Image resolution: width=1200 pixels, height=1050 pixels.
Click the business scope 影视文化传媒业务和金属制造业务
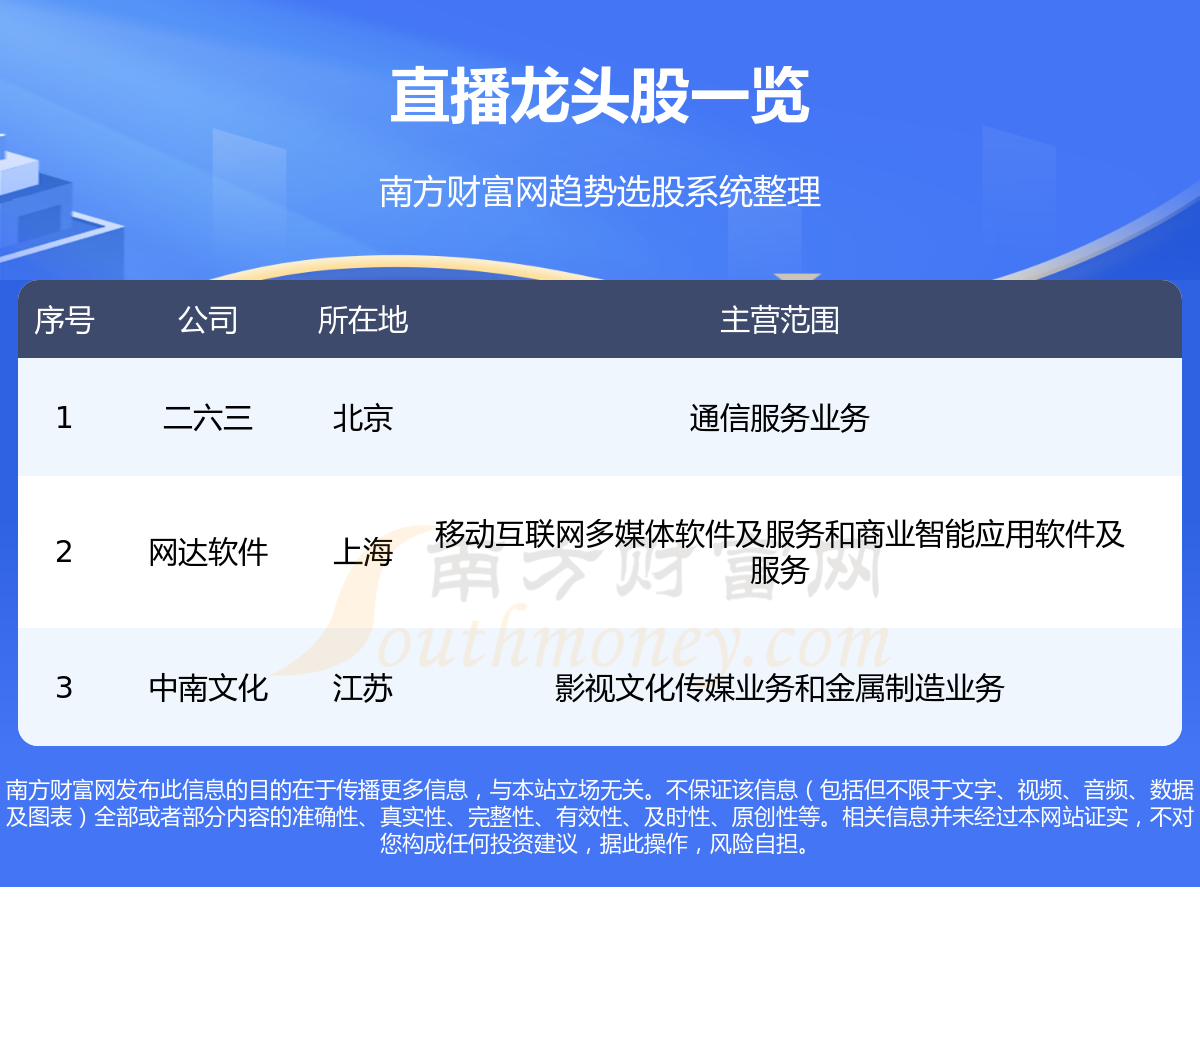coord(780,688)
